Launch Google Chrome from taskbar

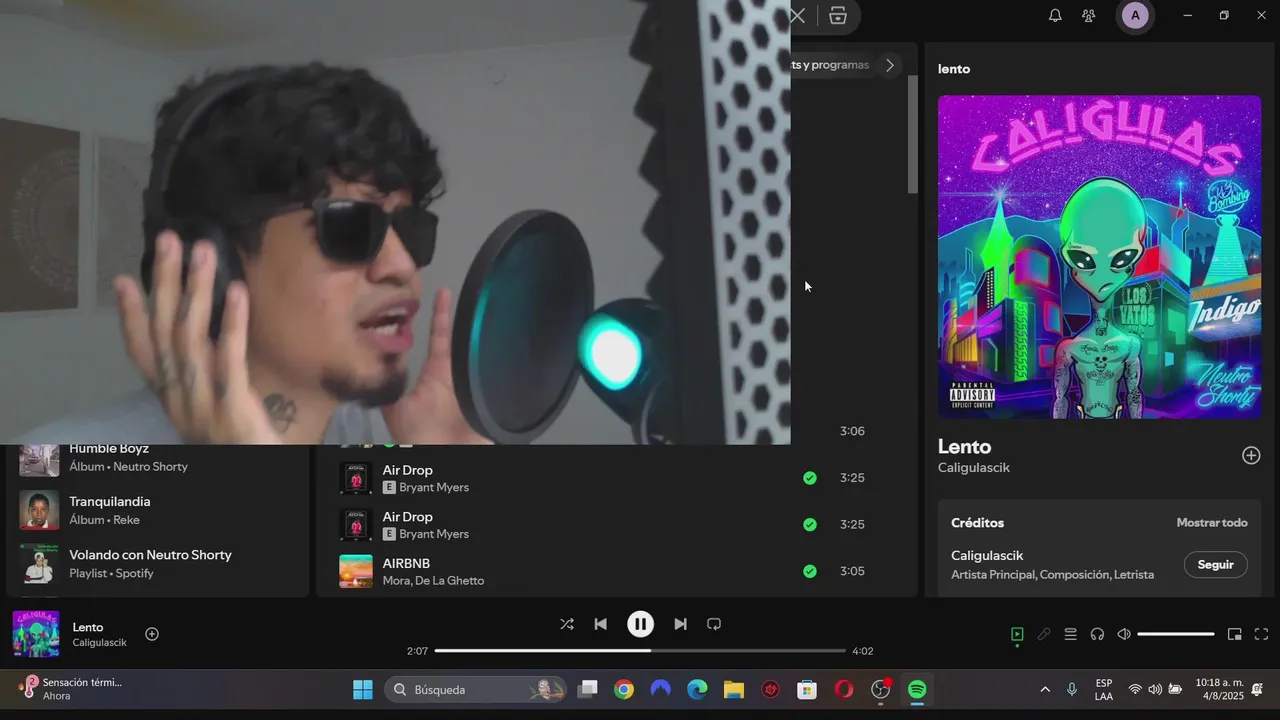tap(624, 689)
